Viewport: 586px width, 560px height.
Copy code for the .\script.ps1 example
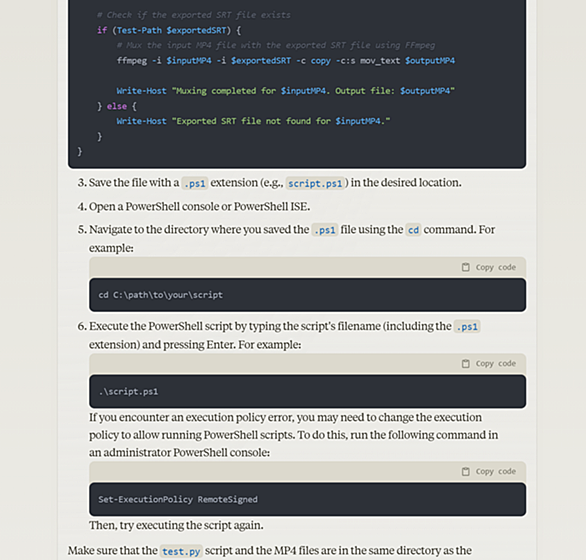(x=489, y=364)
